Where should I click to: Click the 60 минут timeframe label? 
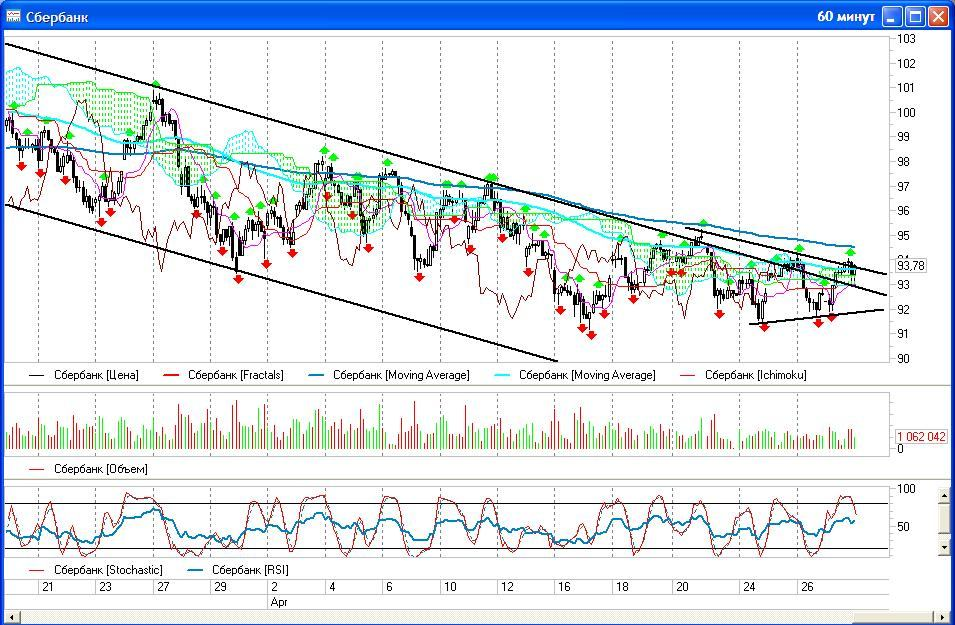coord(846,16)
